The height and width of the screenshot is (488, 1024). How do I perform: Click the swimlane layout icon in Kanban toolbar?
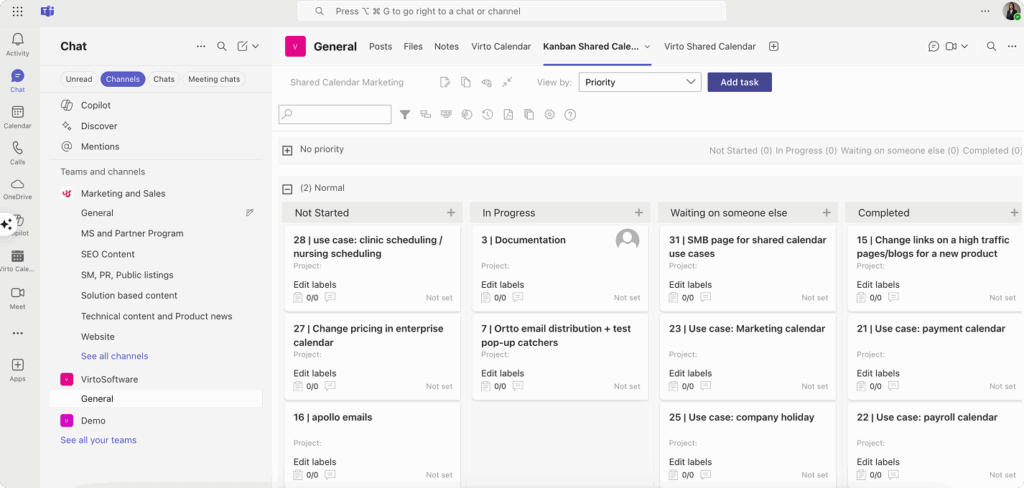pyautogui.click(x=446, y=114)
